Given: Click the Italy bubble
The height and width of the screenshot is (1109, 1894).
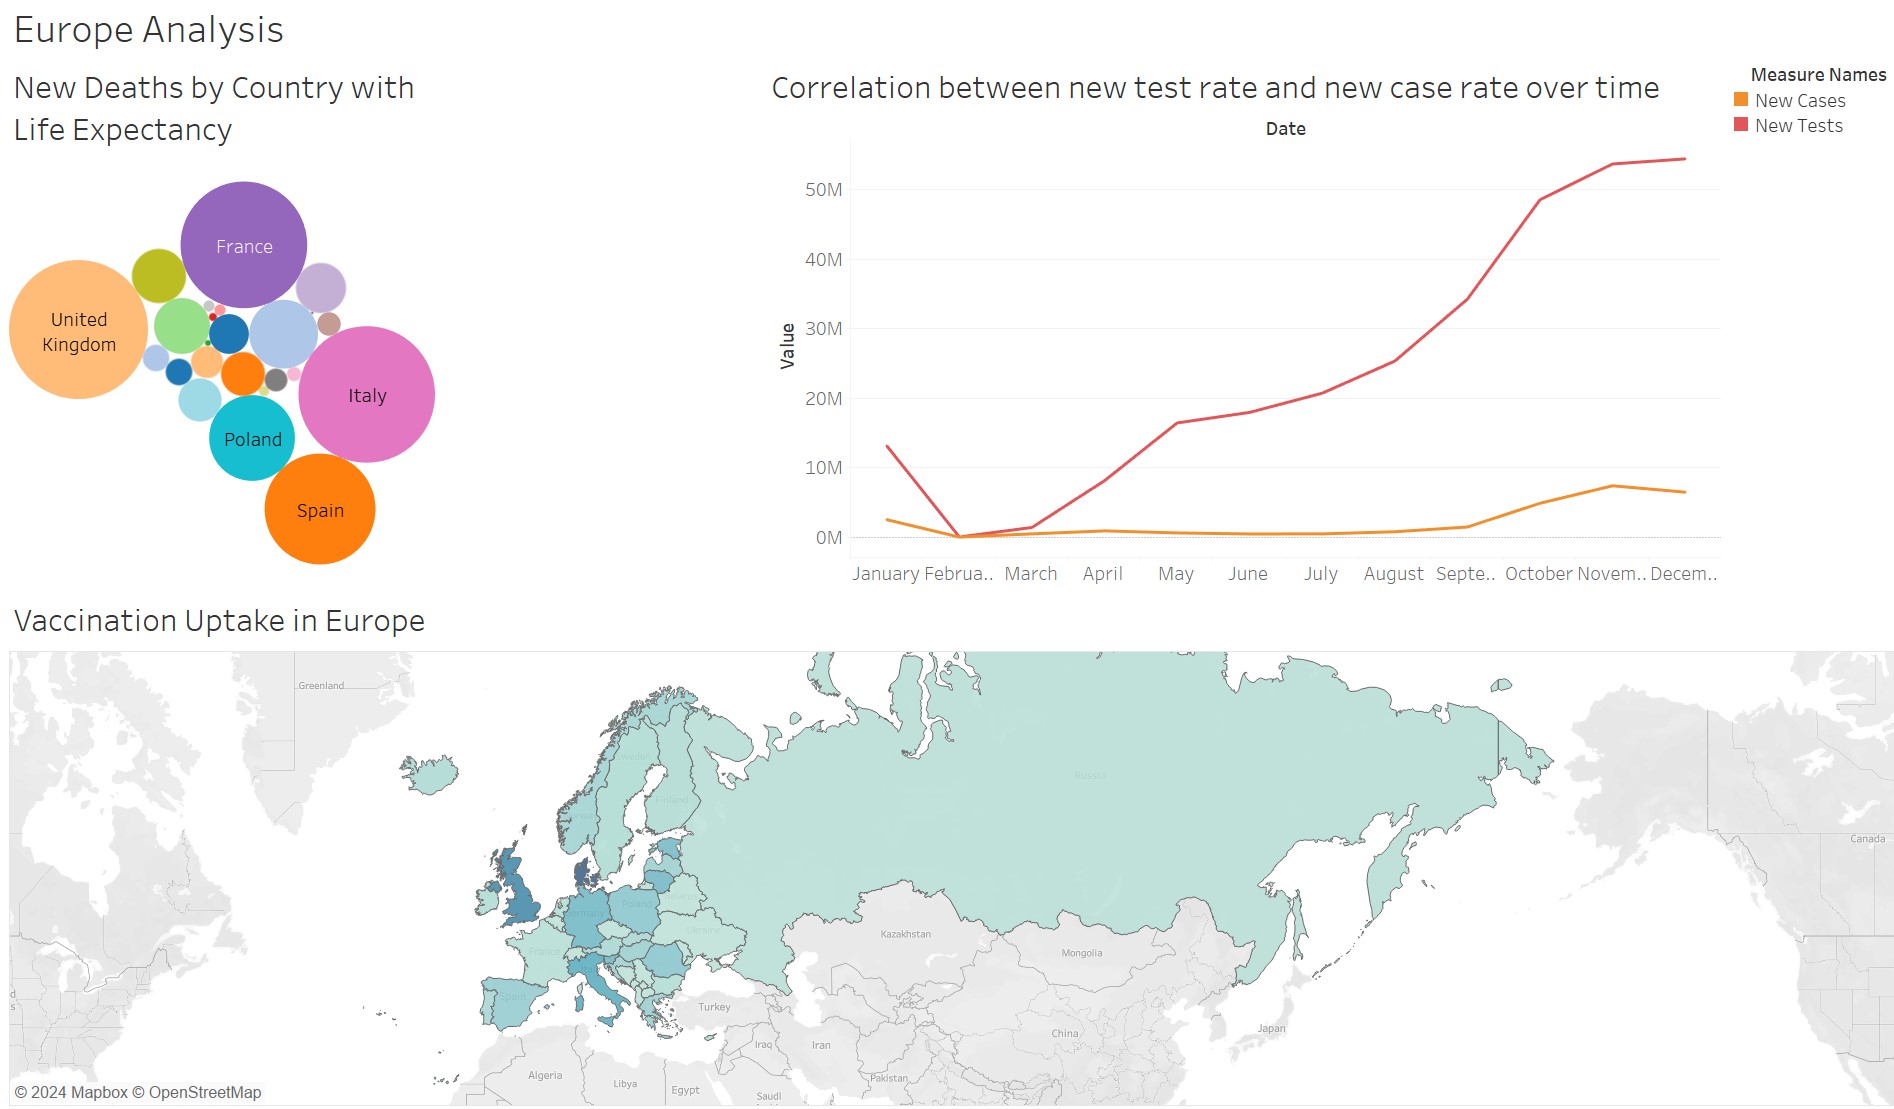Looking at the screenshot, I should pyautogui.click(x=366, y=395).
